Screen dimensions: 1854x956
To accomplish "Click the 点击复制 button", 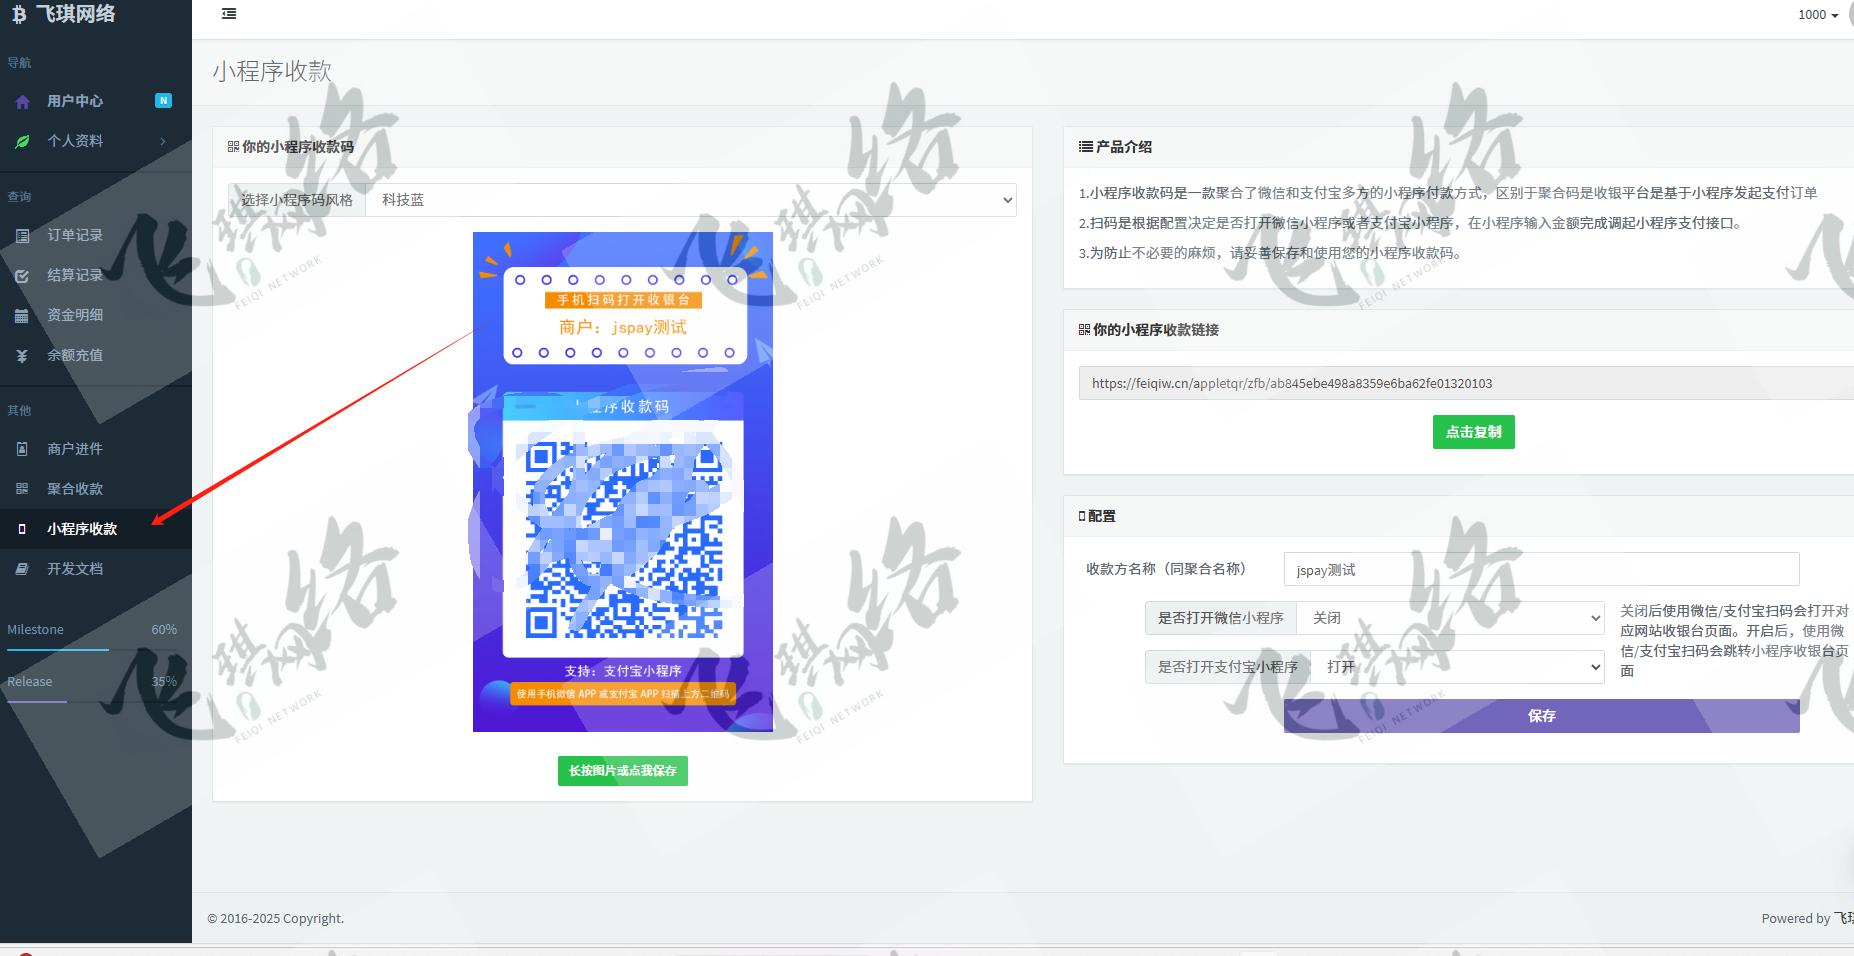I will (x=1473, y=432).
